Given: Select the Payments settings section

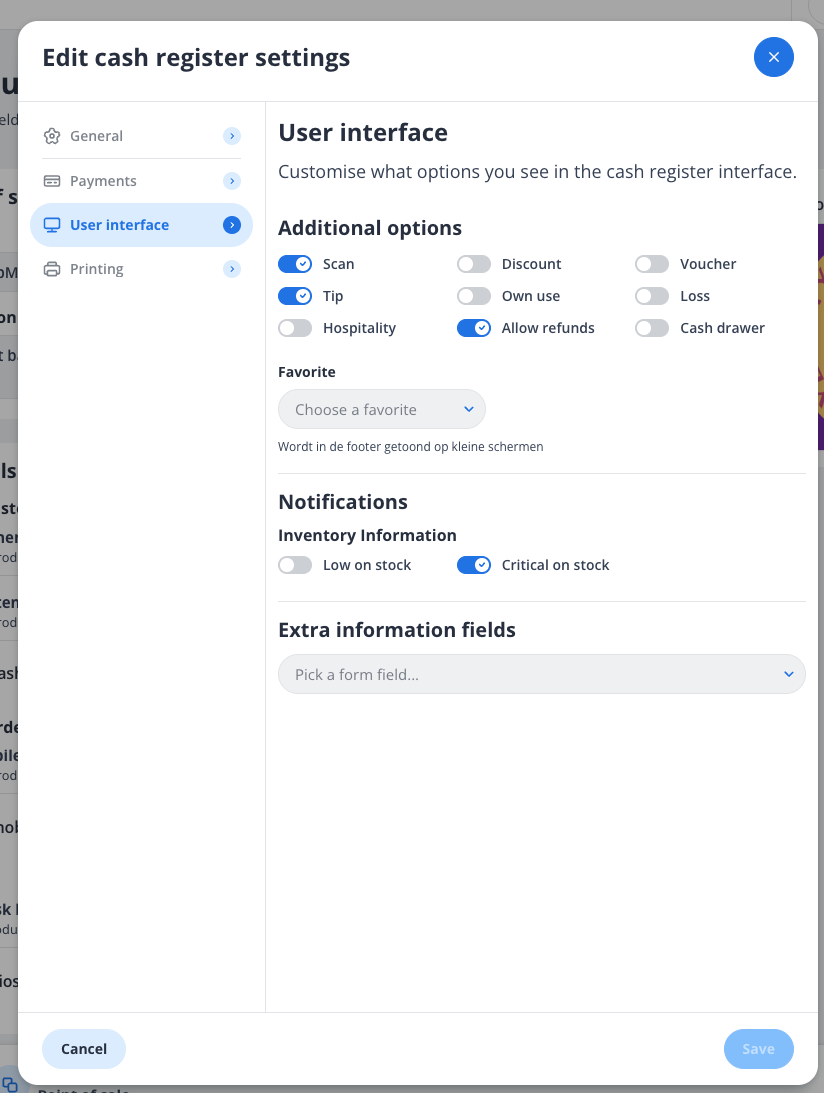Looking at the screenshot, I should click(x=104, y=181).
